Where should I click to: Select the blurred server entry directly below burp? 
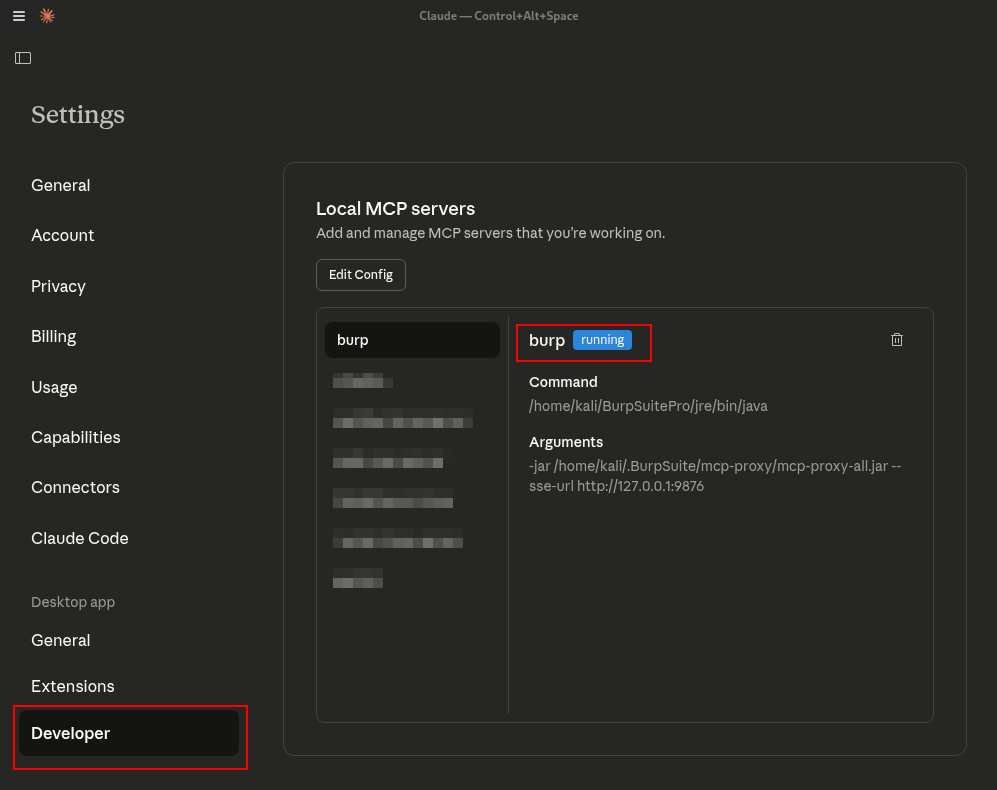[x=363, y=381]
